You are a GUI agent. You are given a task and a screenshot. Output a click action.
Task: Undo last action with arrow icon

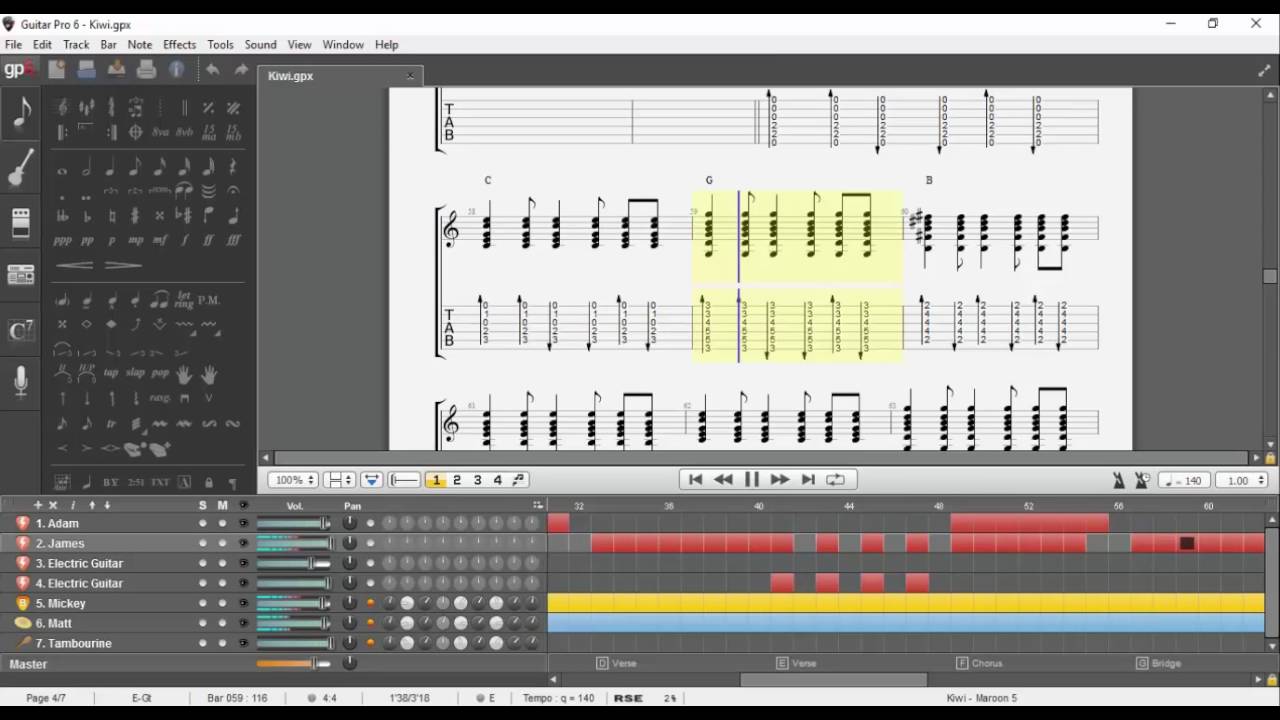click(x=212, y=69)
